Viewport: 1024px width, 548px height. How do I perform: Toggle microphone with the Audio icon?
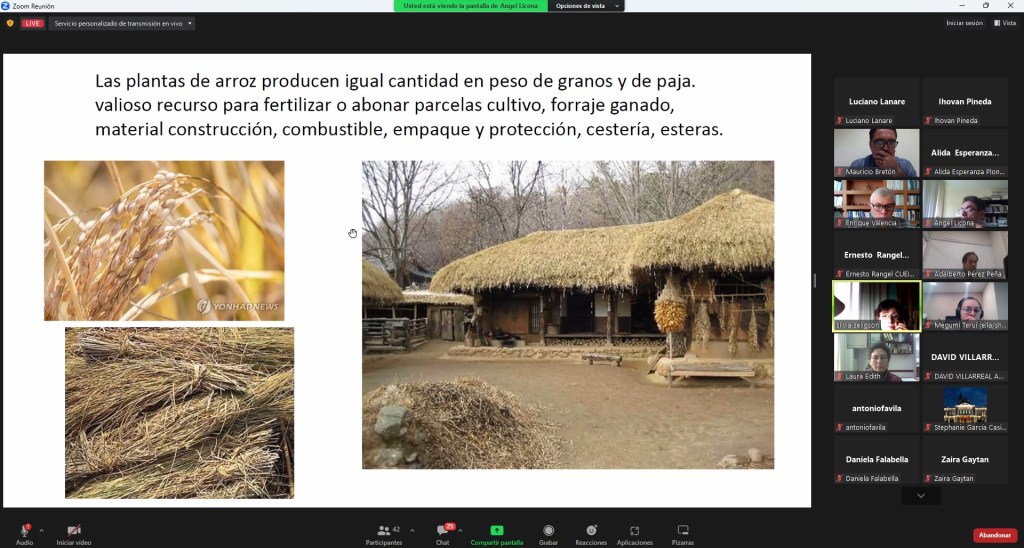[24, 530]
